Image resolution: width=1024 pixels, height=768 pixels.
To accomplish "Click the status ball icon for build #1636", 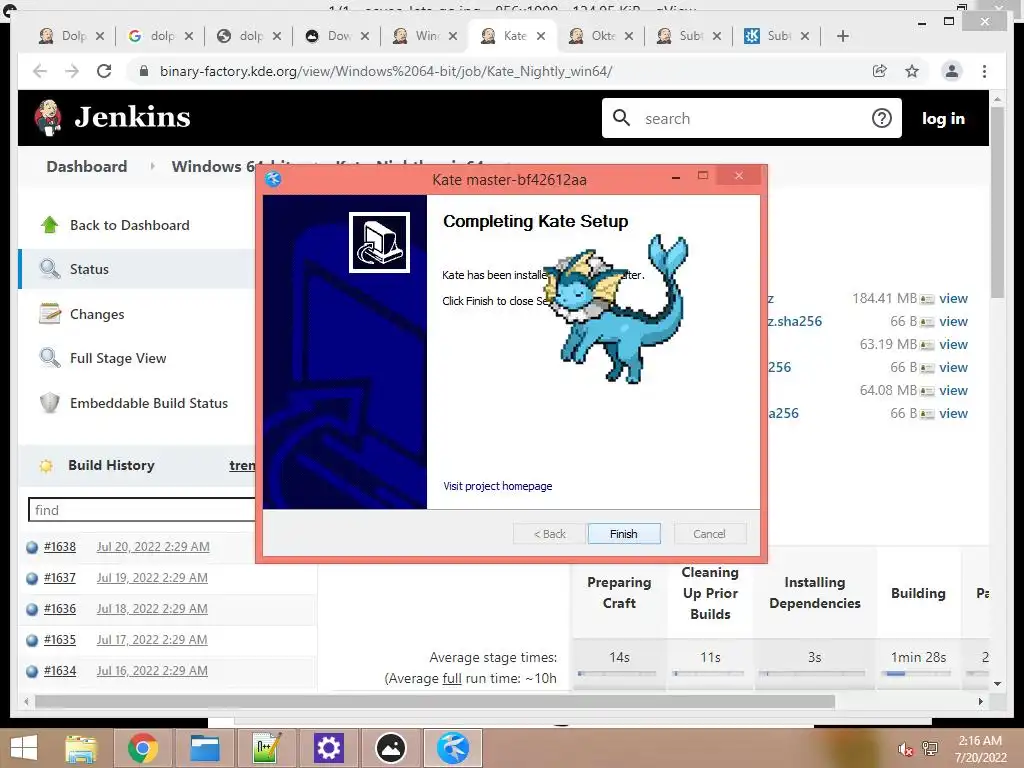I will 32,609.
